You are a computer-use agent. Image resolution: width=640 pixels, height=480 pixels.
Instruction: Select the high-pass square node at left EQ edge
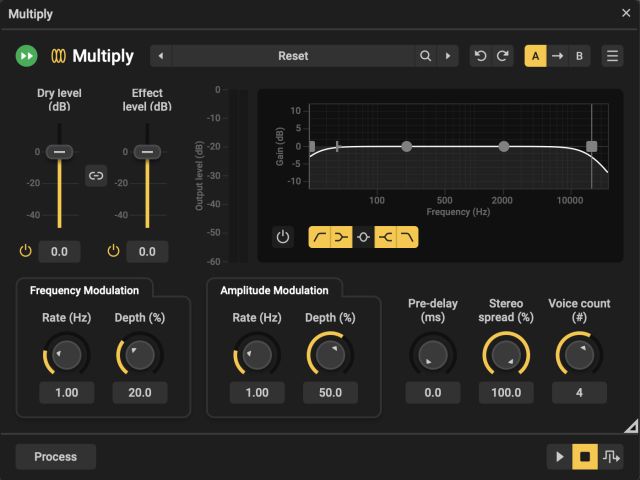312,147
